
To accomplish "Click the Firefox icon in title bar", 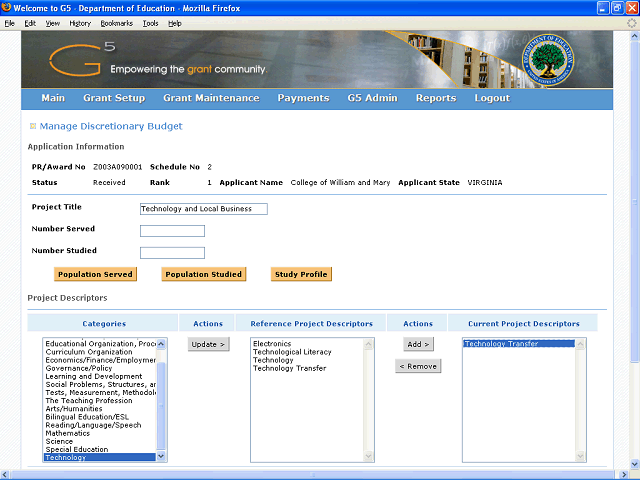I will [6, 7].
